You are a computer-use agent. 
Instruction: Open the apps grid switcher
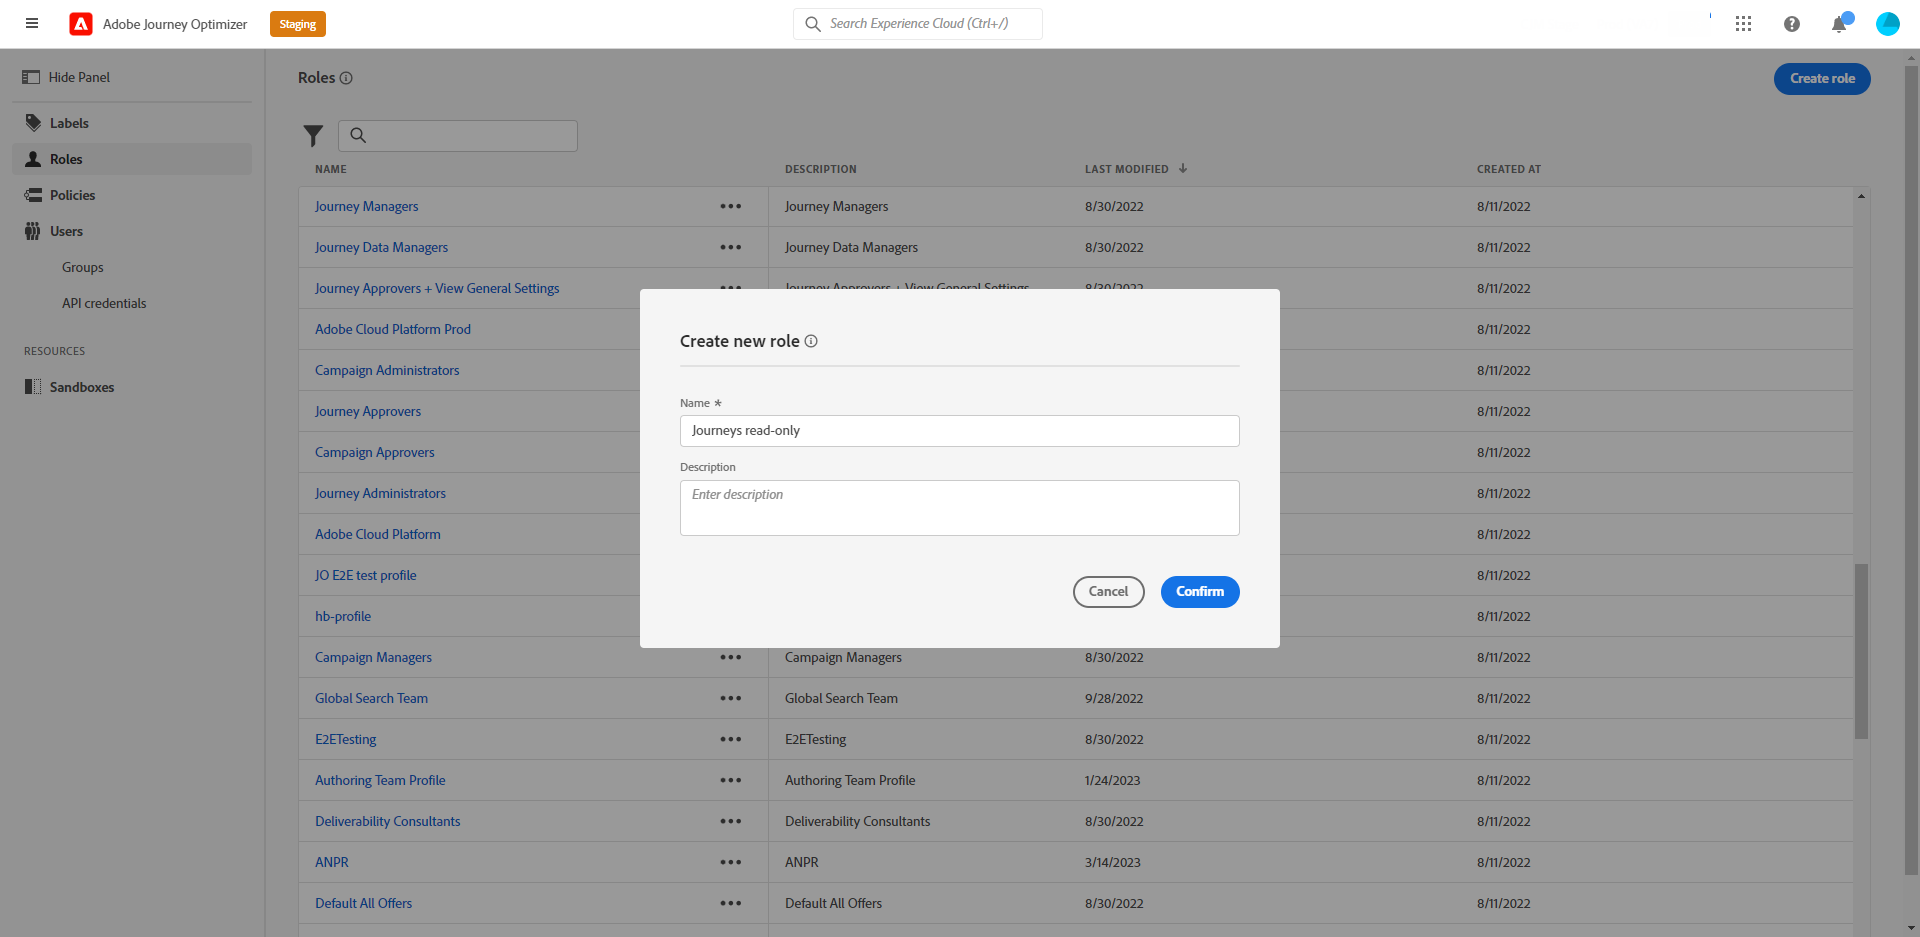(1743, 24)
